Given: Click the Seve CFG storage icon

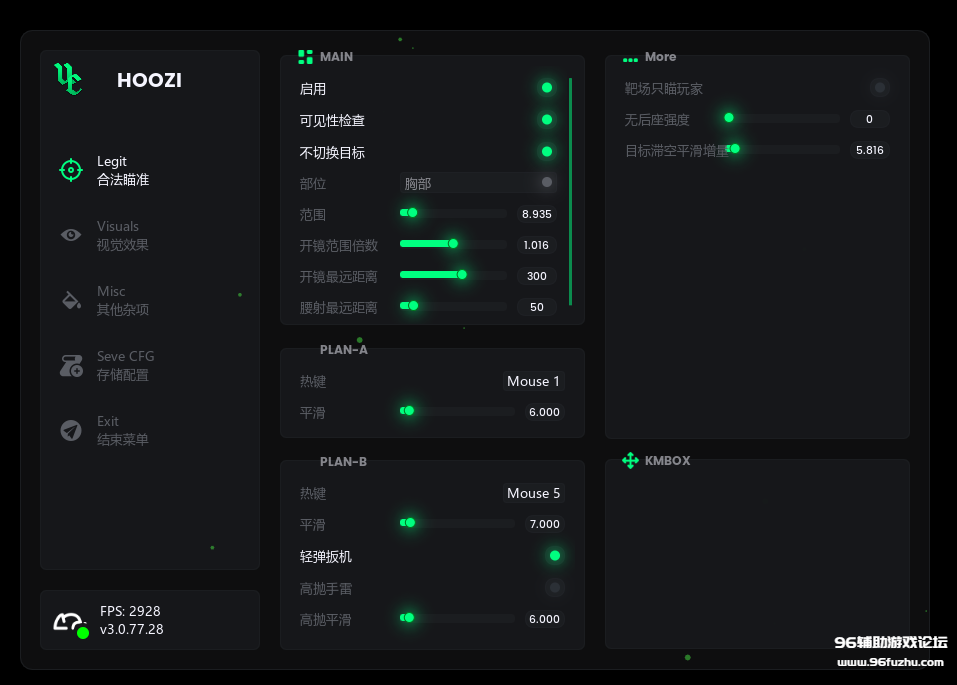Looking at the screenshot, I should click(70, 365).
